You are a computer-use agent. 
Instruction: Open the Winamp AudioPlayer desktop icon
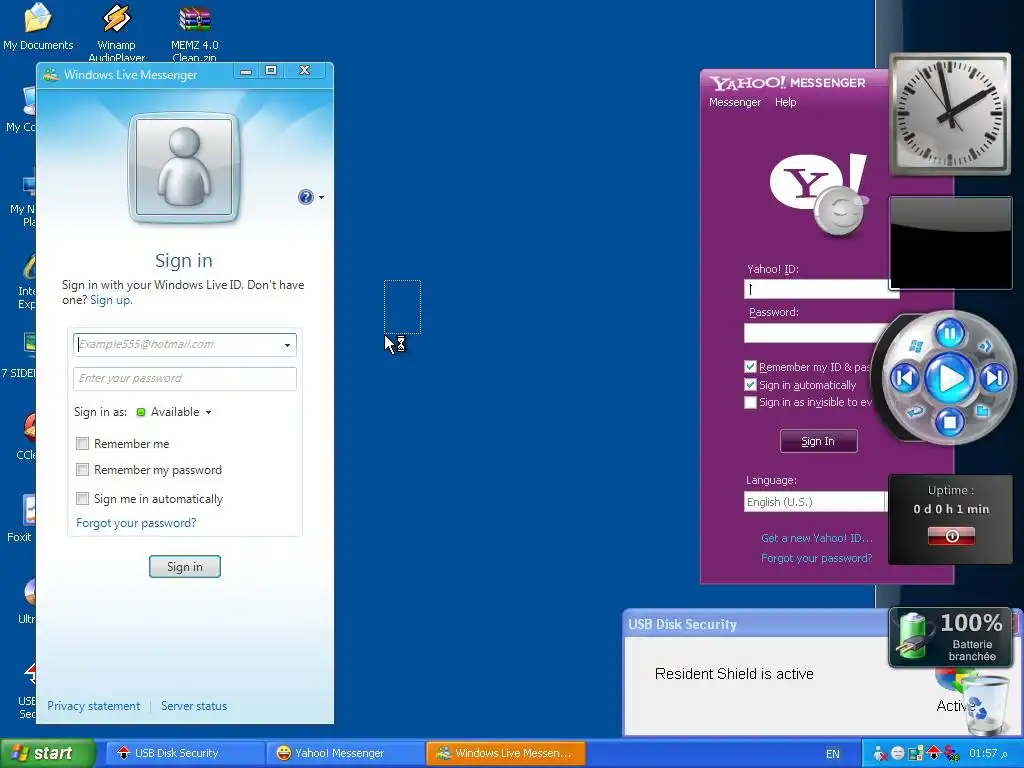pos(116,31)
